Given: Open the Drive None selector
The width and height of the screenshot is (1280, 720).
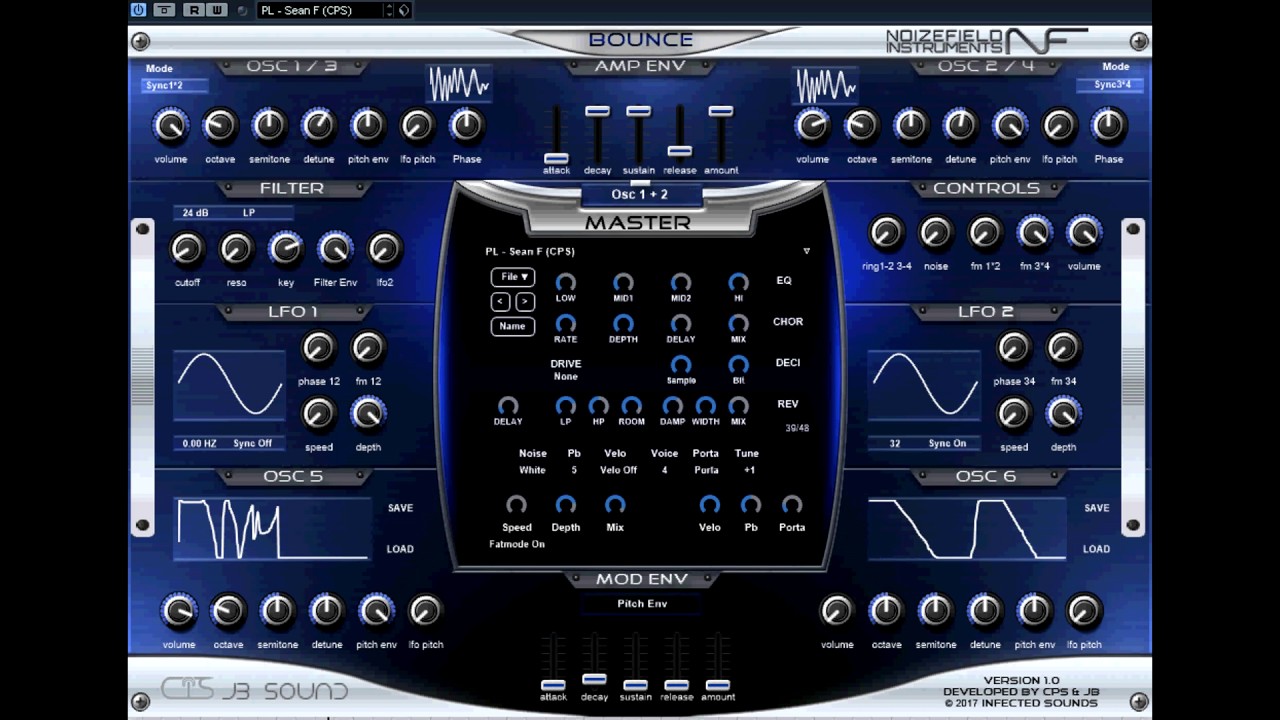Looking at the screenshot, I should tap(566, 377).
